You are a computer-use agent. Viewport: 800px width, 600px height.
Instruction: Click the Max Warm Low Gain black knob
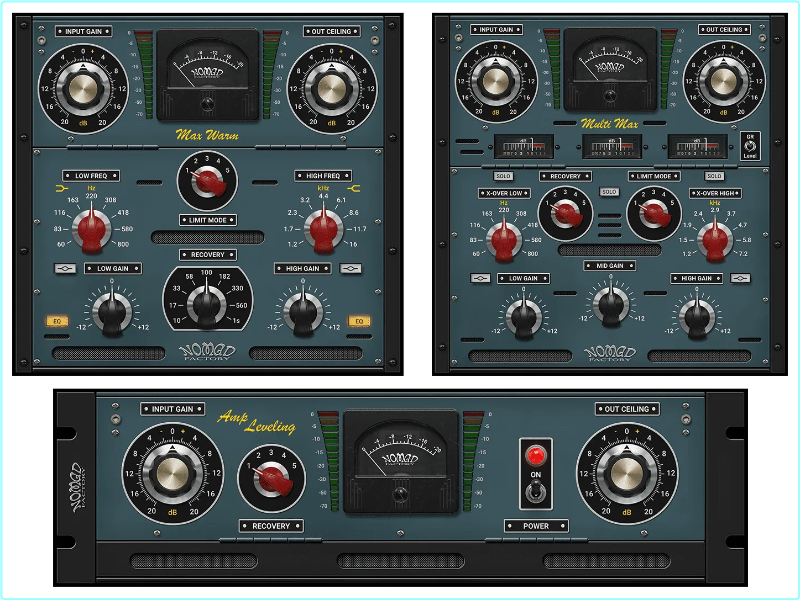(112, 311)
